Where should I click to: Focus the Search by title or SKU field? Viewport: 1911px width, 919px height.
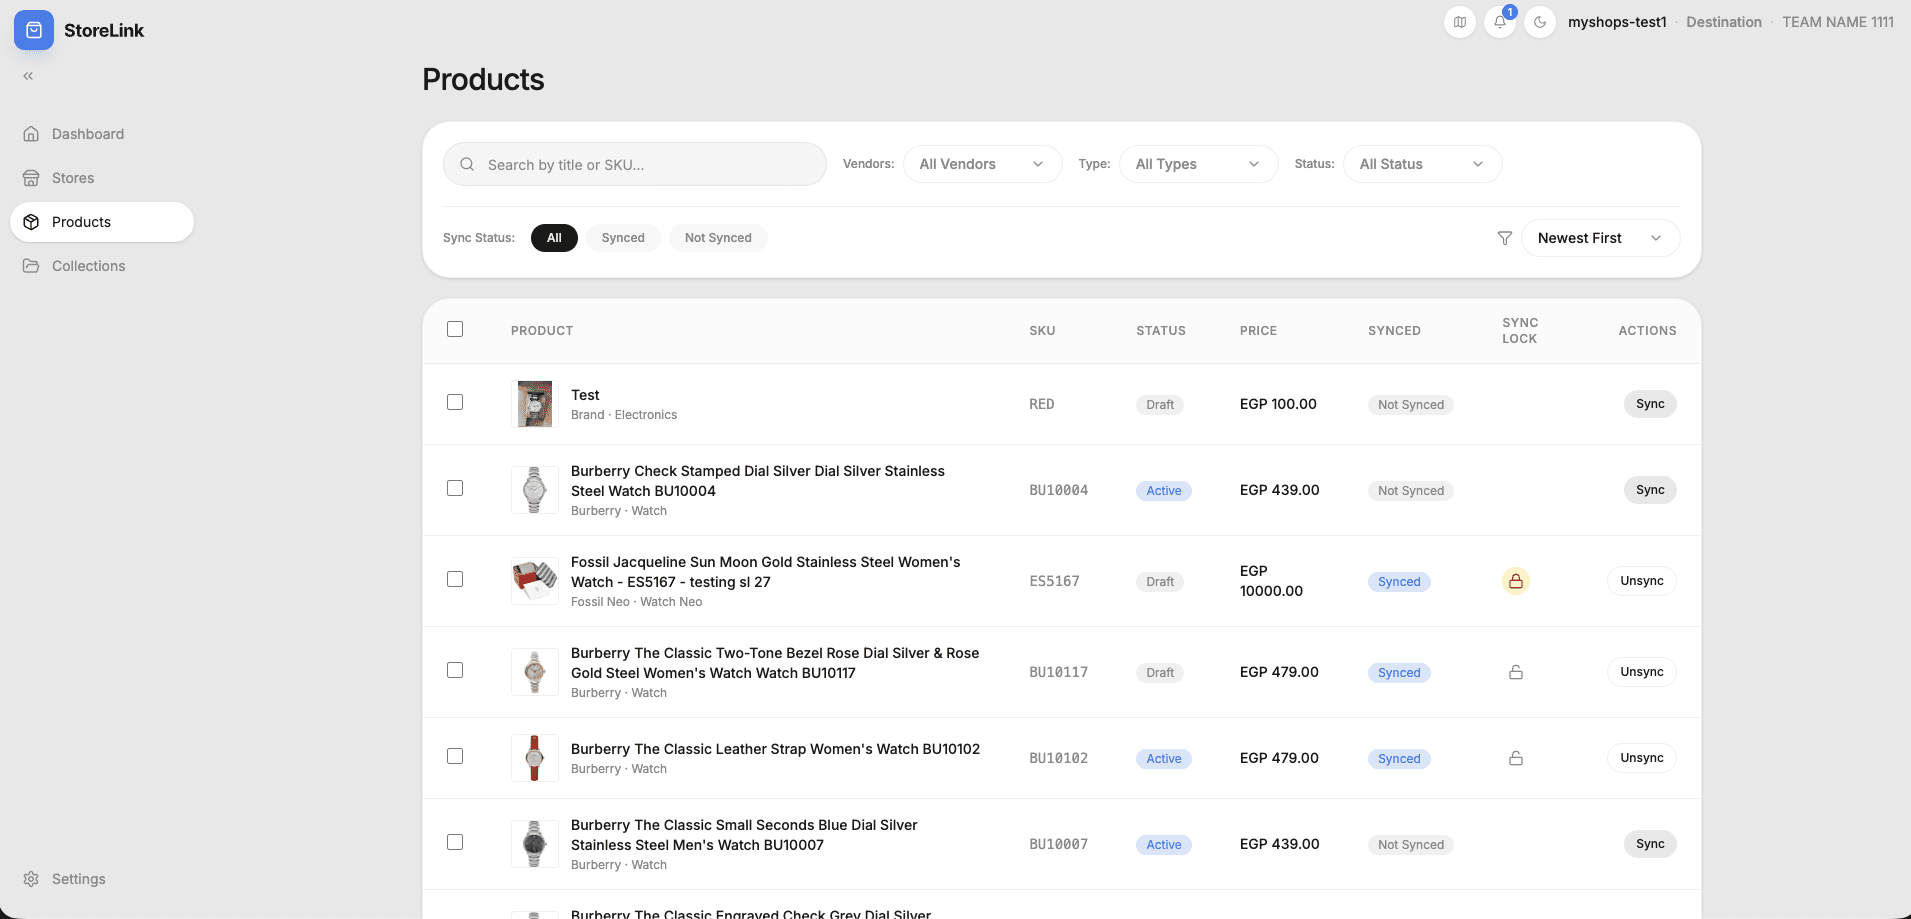pos(635,164)
